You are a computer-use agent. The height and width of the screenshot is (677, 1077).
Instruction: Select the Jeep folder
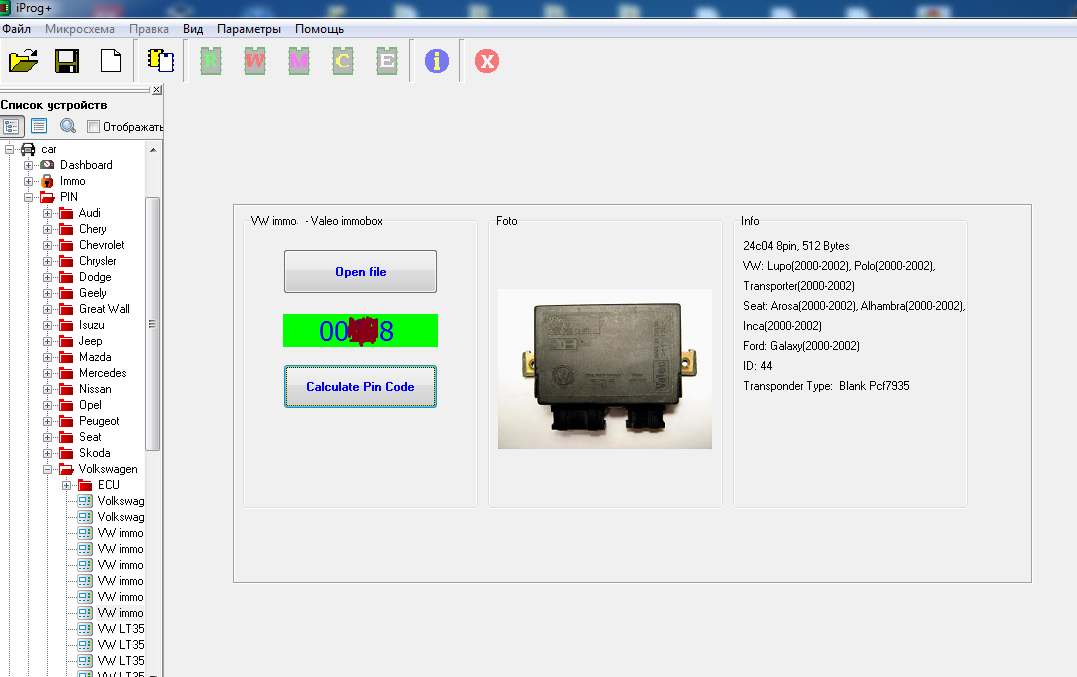tap(90, 341)
